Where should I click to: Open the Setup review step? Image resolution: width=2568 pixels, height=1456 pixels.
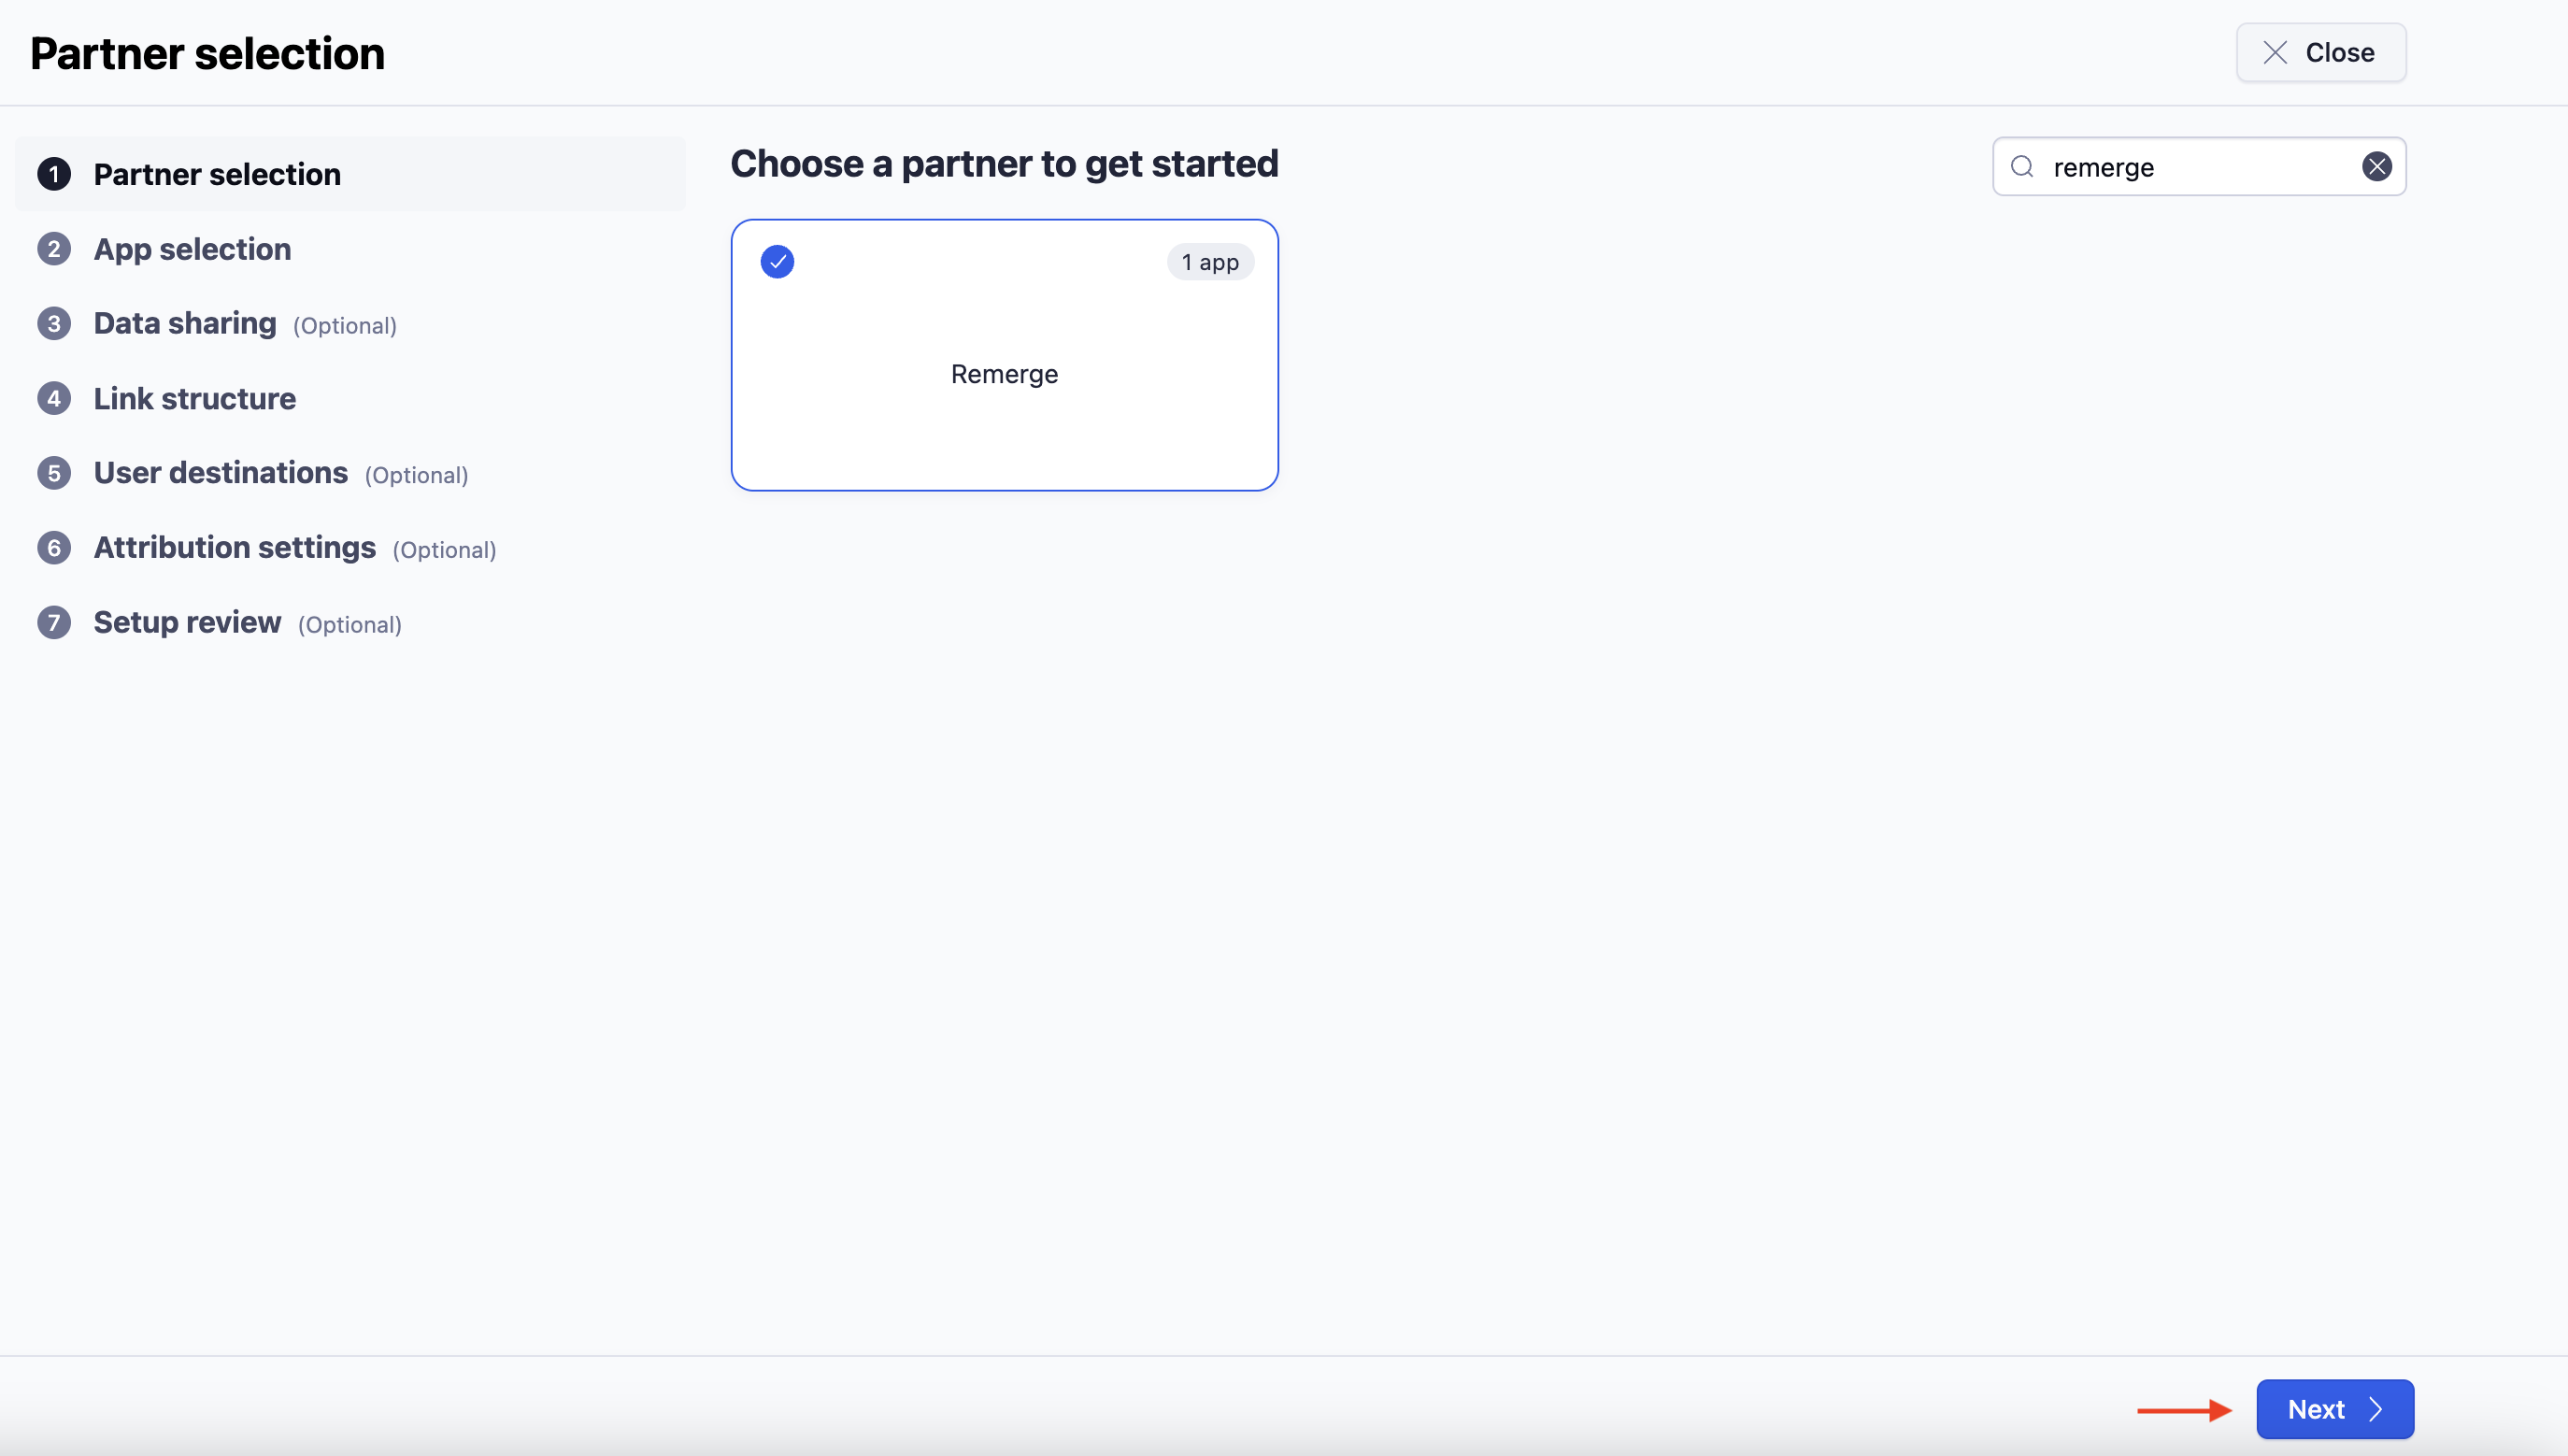click(187, 622)
